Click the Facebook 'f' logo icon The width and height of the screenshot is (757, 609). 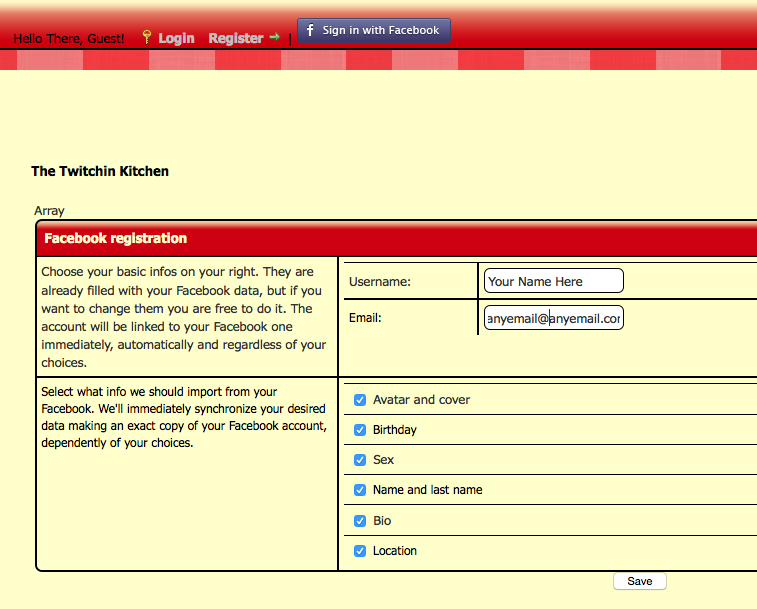311,30
